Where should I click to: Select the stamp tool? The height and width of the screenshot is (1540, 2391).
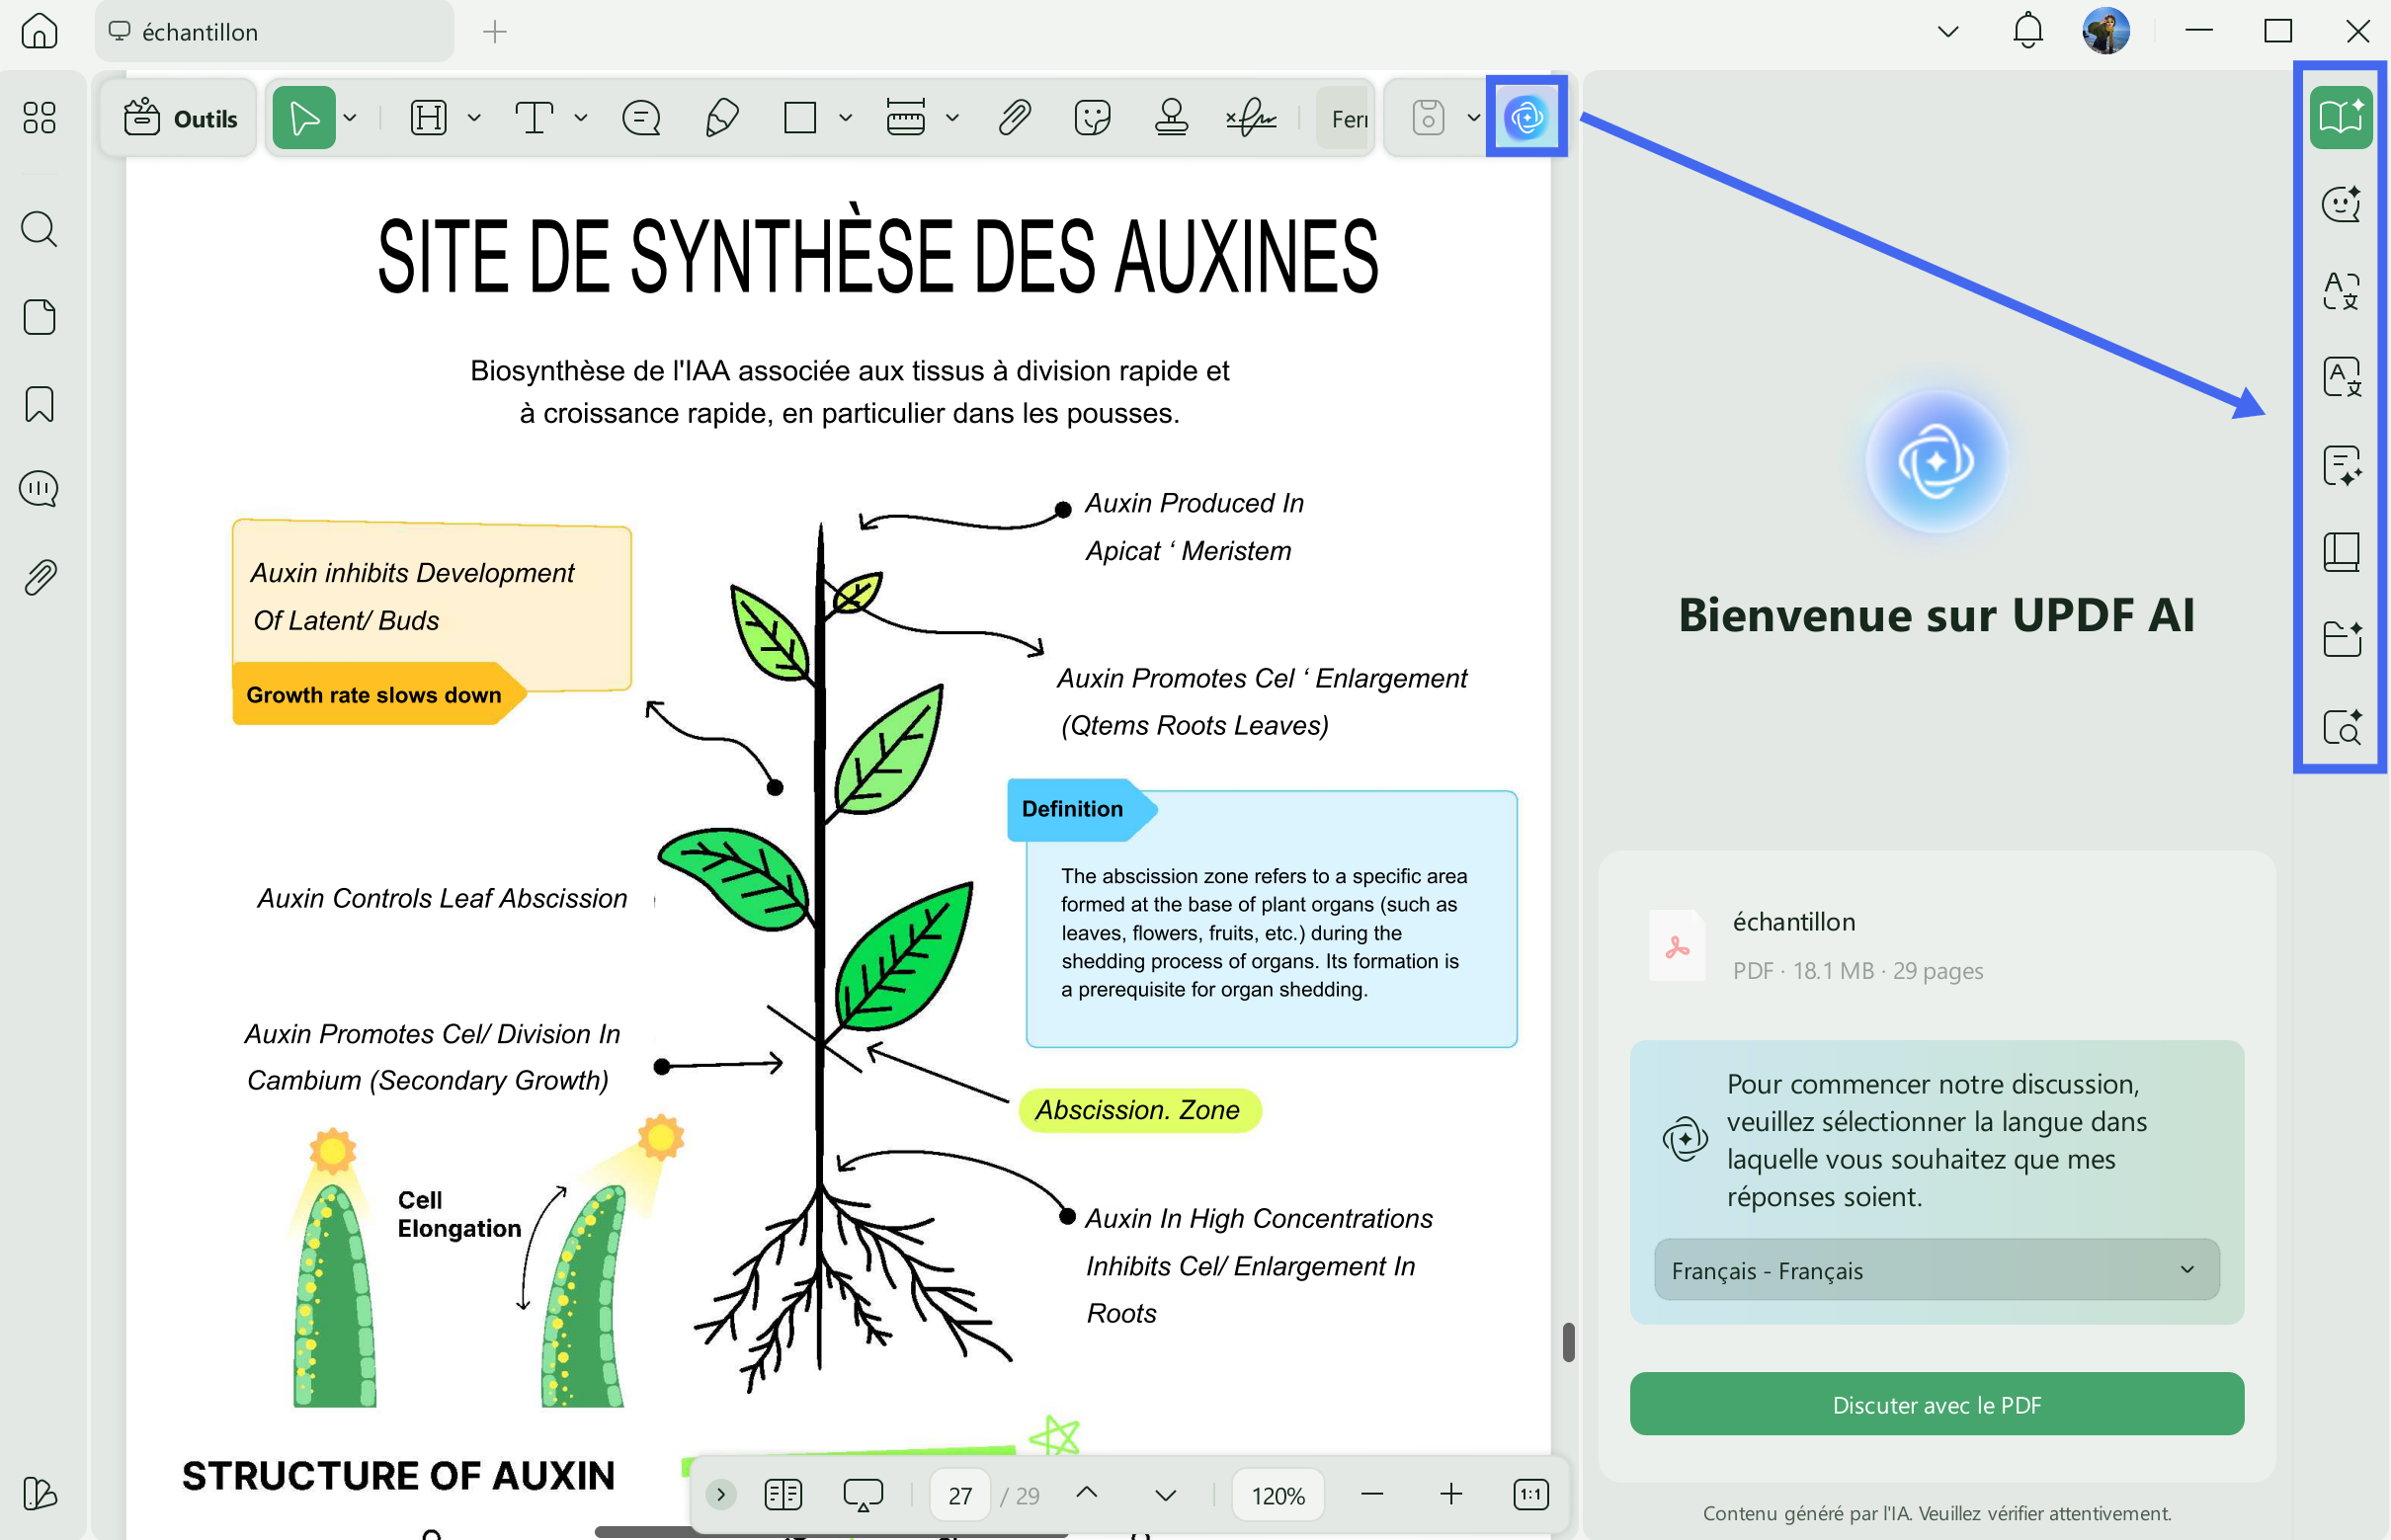point(1171,118)
